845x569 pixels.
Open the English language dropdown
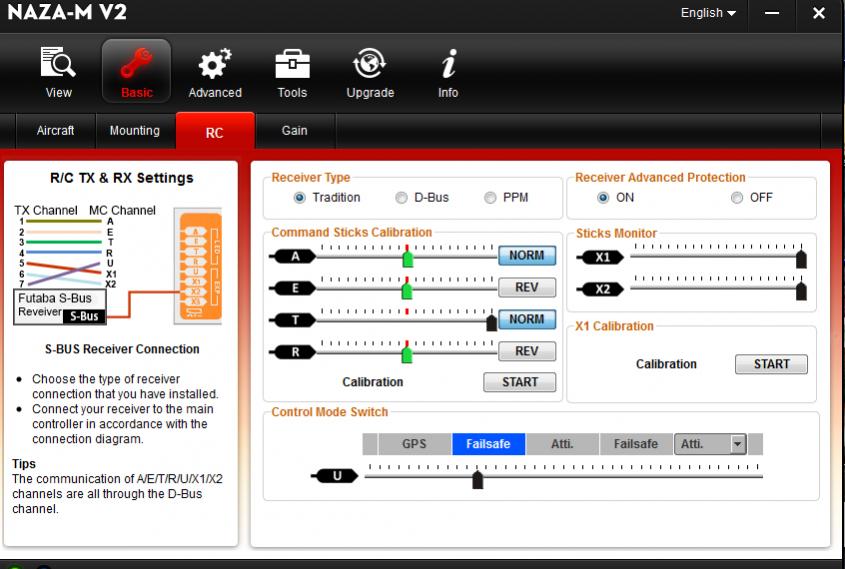(708, 13)
